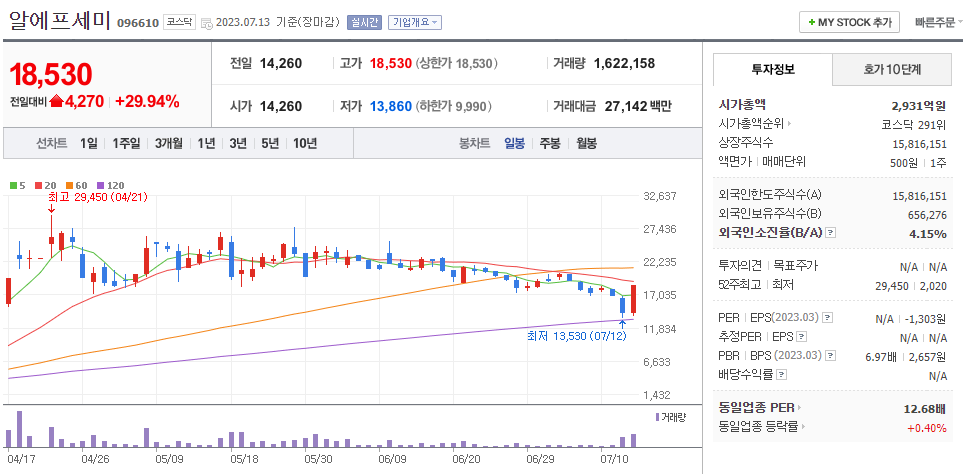Click the 코스닥 market badge

tap(181, 22)
